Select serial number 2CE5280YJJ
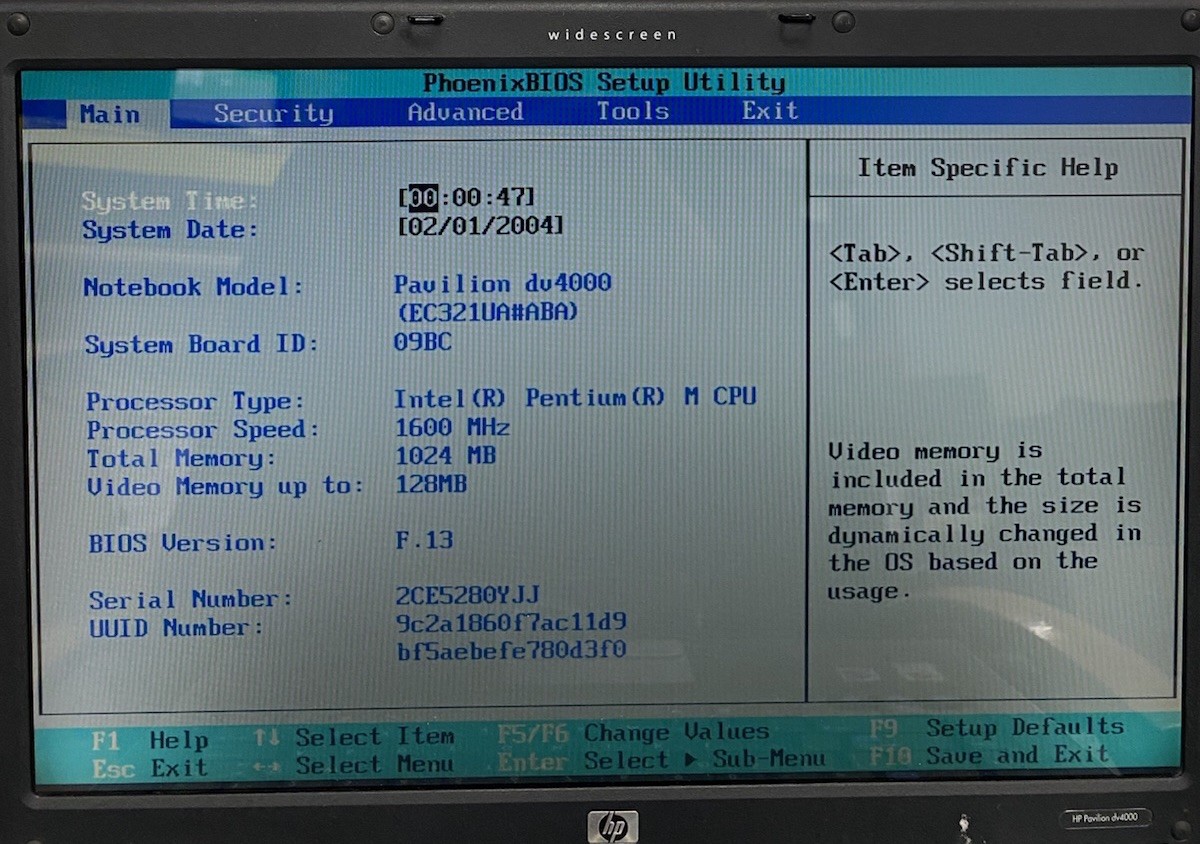Viewport: 1200px width, 844px height. (468, 596)
